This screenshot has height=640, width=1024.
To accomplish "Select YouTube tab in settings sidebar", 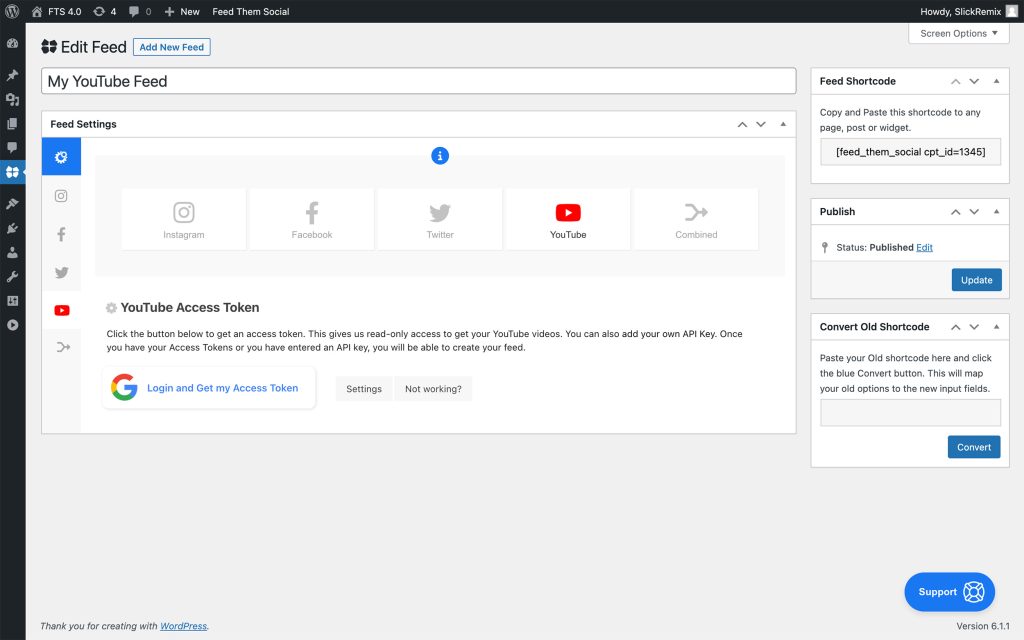I will (61, 310).
